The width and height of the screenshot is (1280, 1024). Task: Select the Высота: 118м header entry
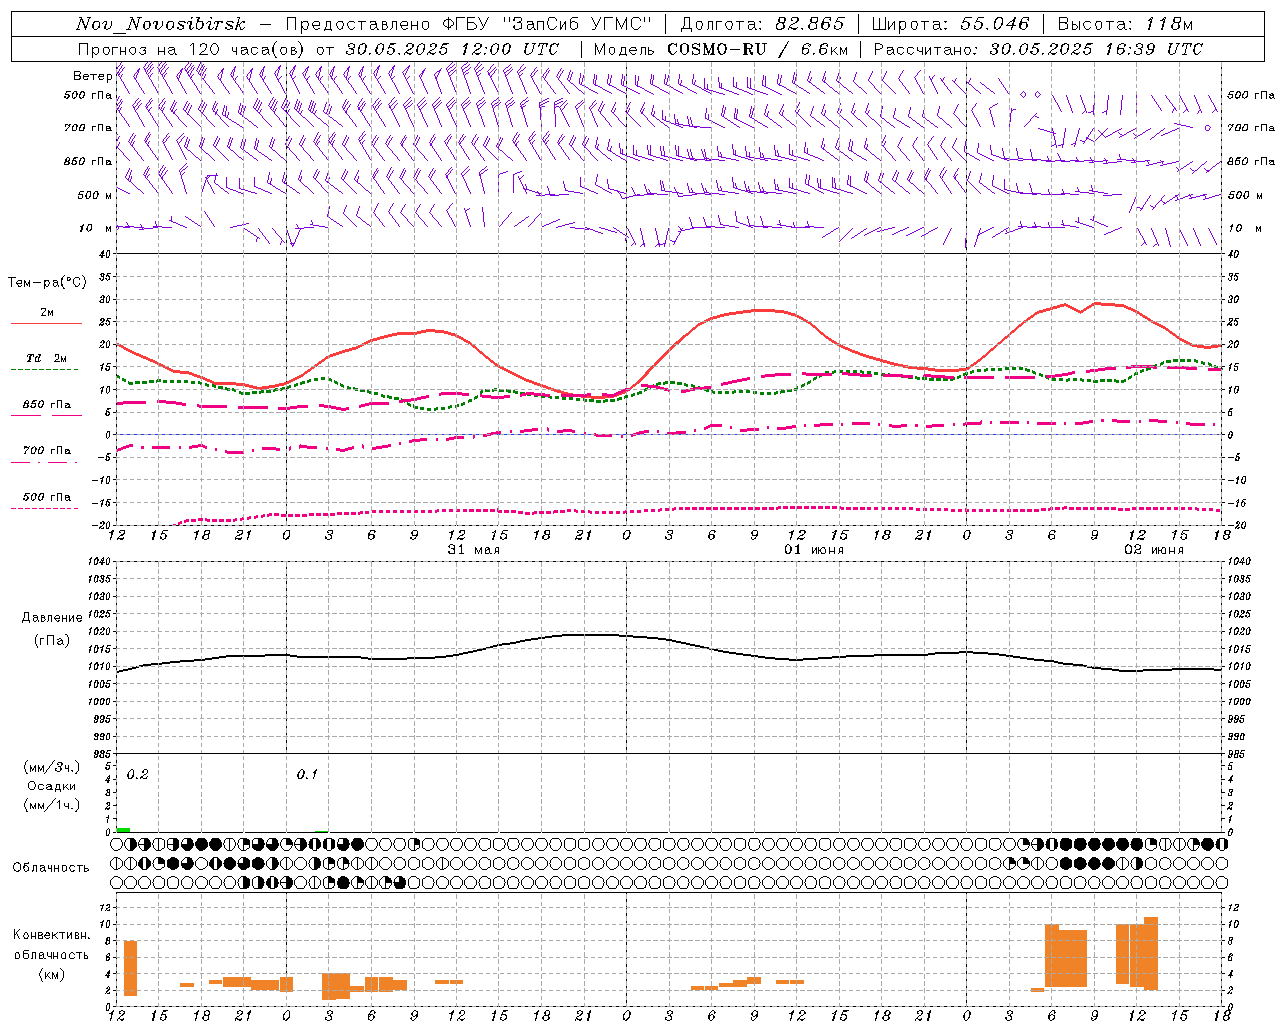pos(1125,24)
